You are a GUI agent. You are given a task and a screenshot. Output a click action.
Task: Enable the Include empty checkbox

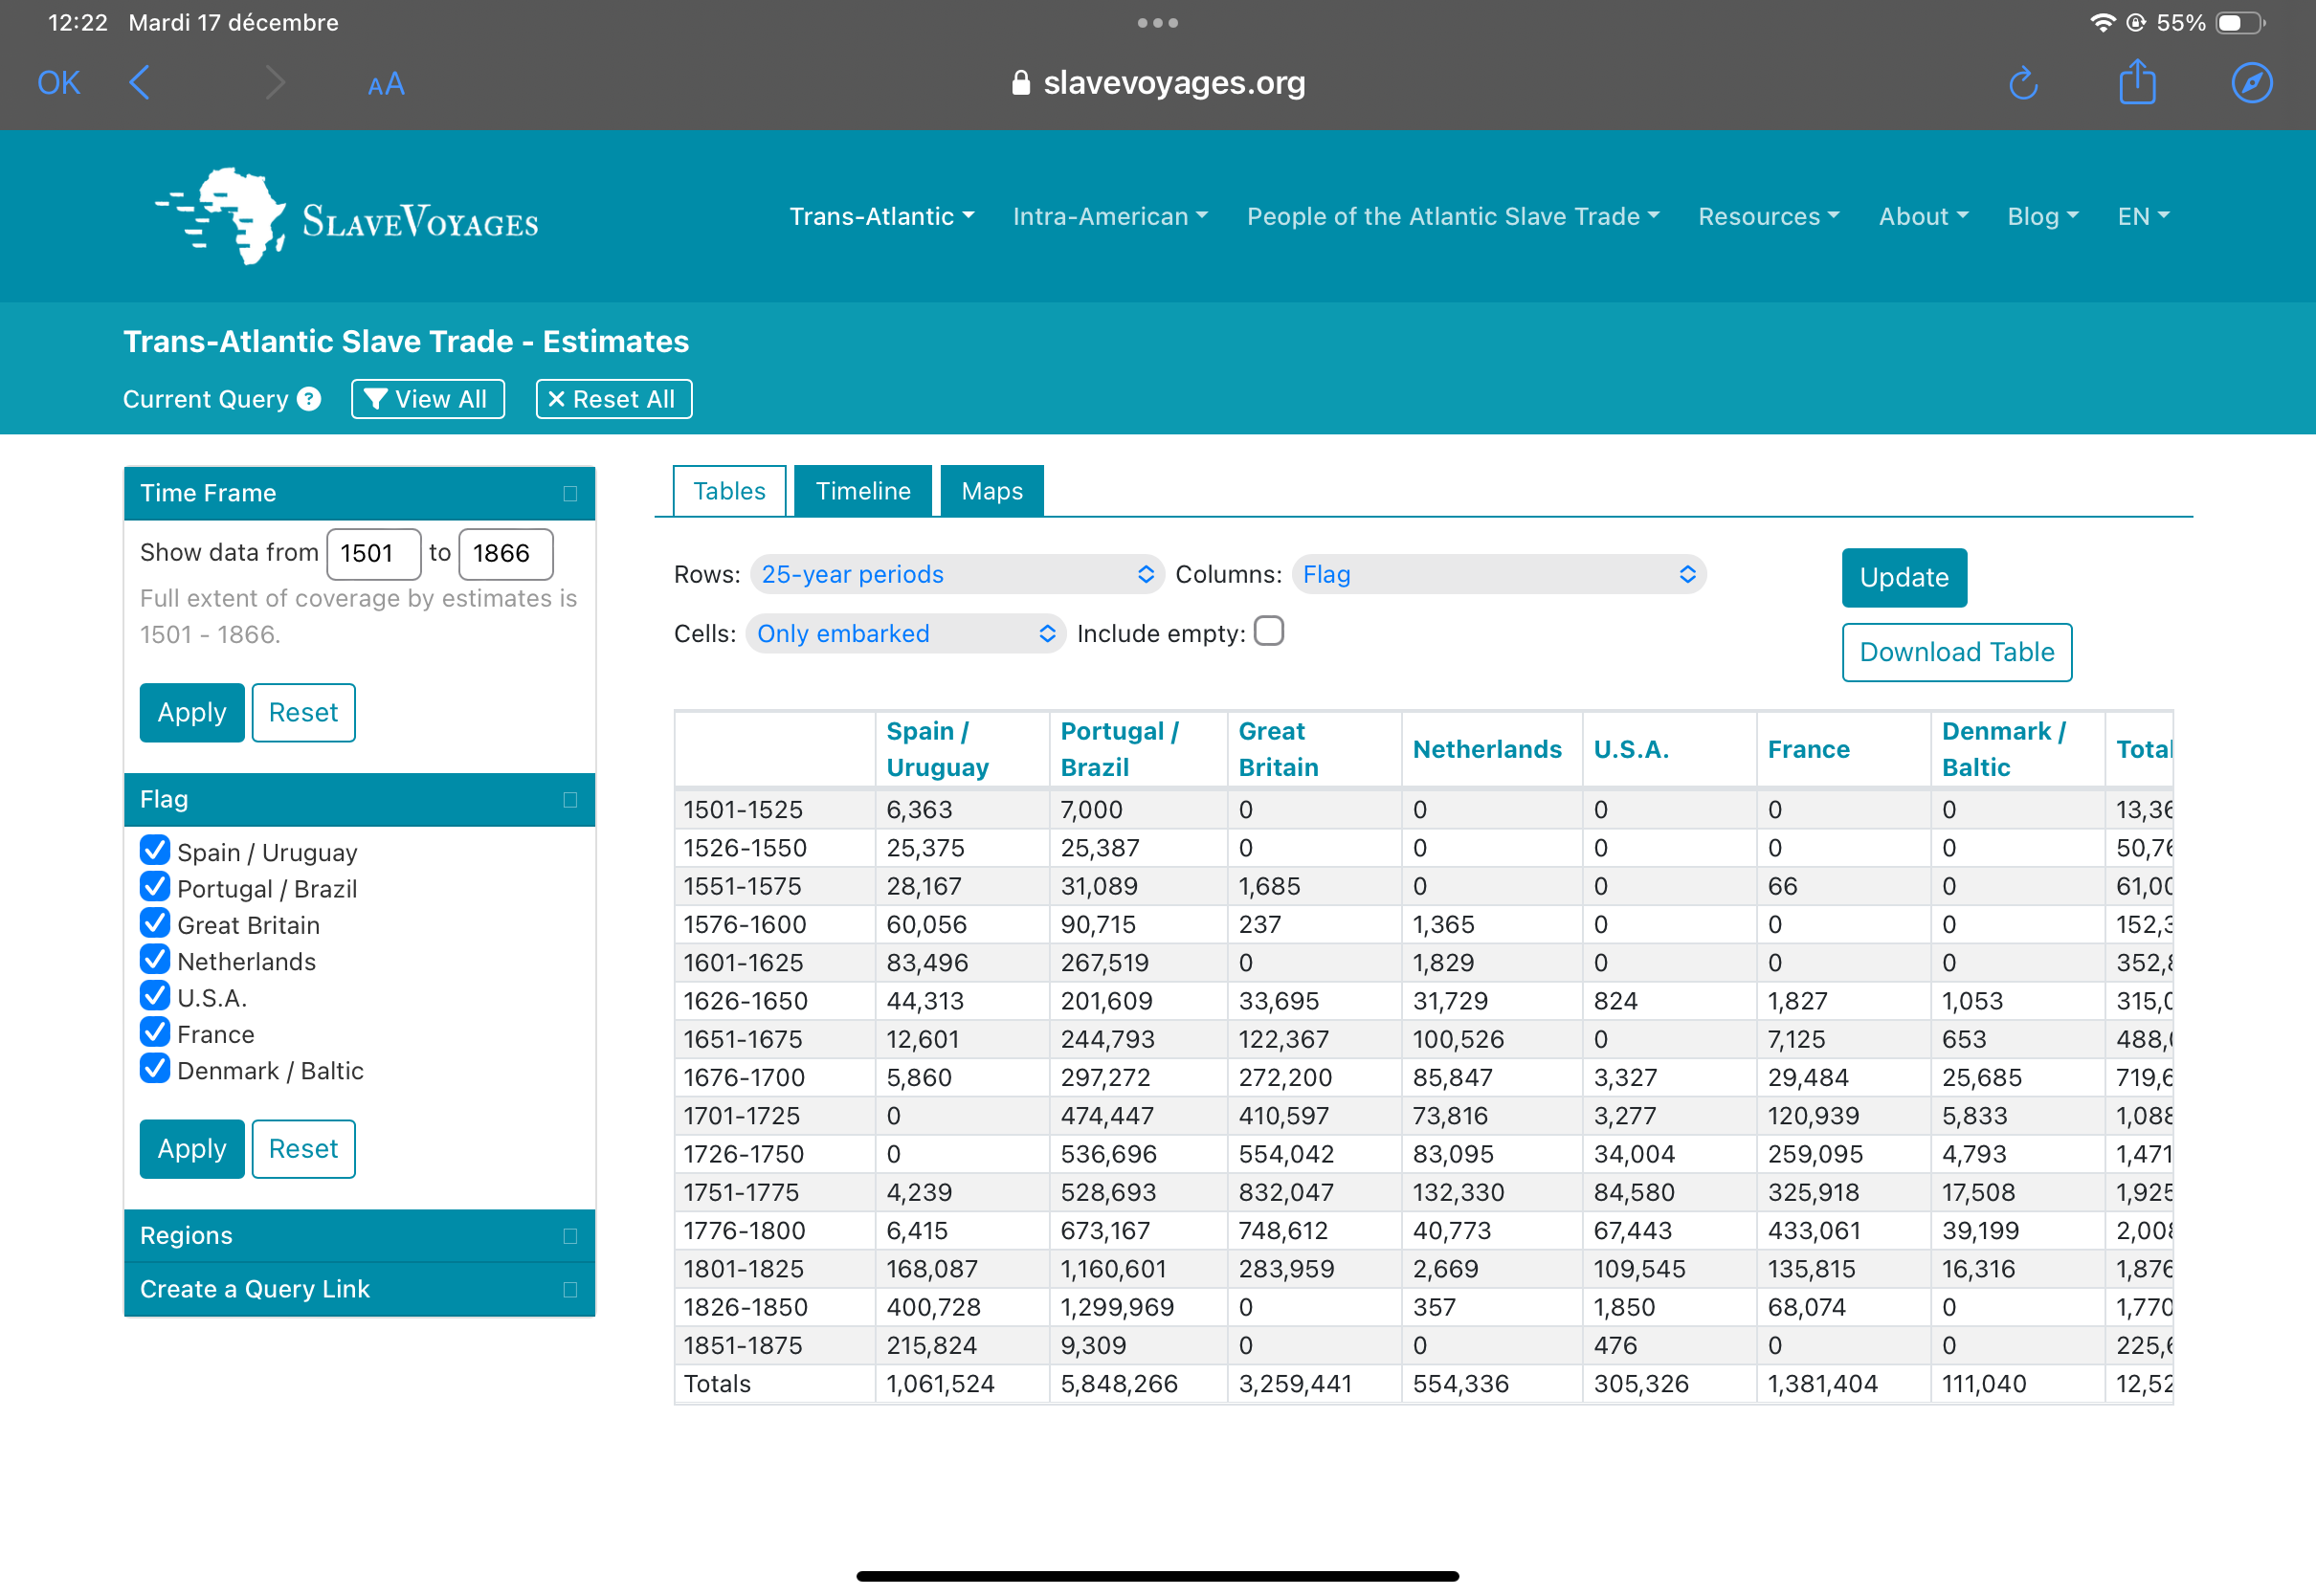coord(1269,631)
